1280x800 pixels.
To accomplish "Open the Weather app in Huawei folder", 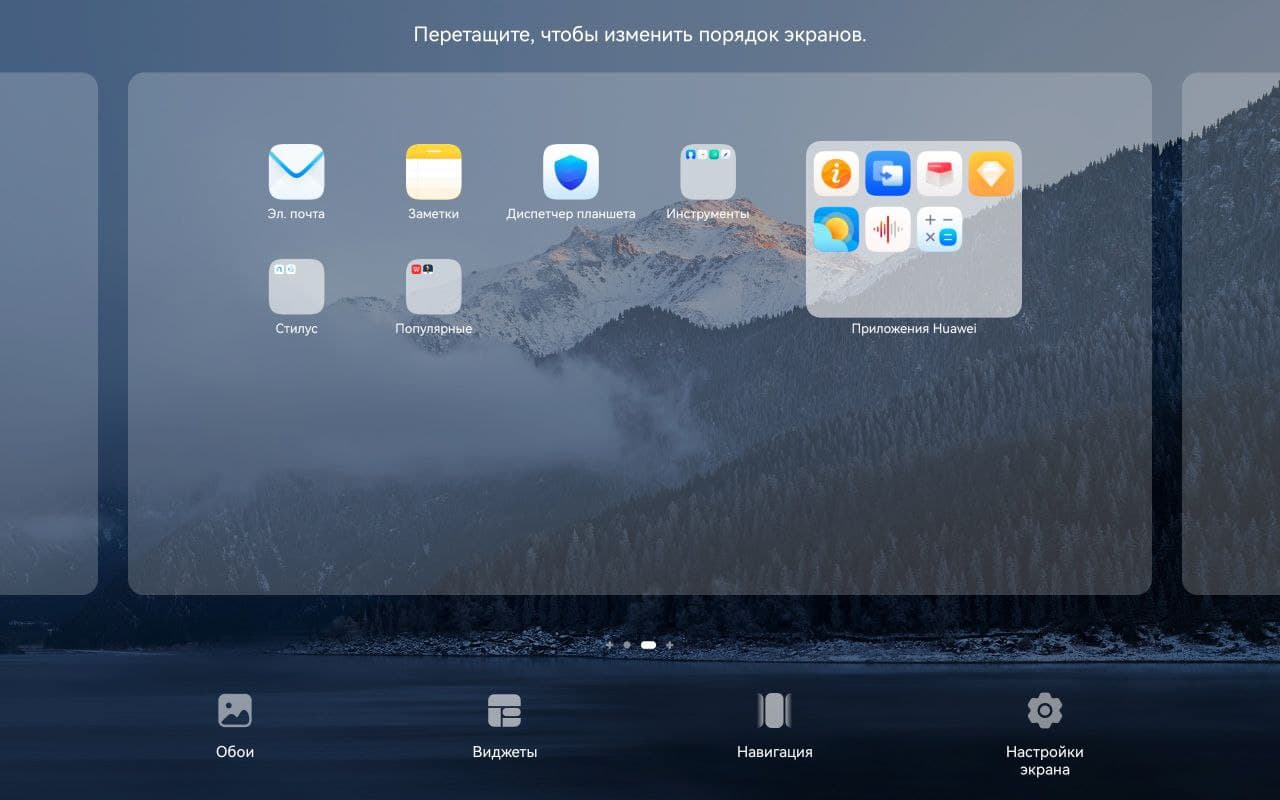I will tap(836, 229).
